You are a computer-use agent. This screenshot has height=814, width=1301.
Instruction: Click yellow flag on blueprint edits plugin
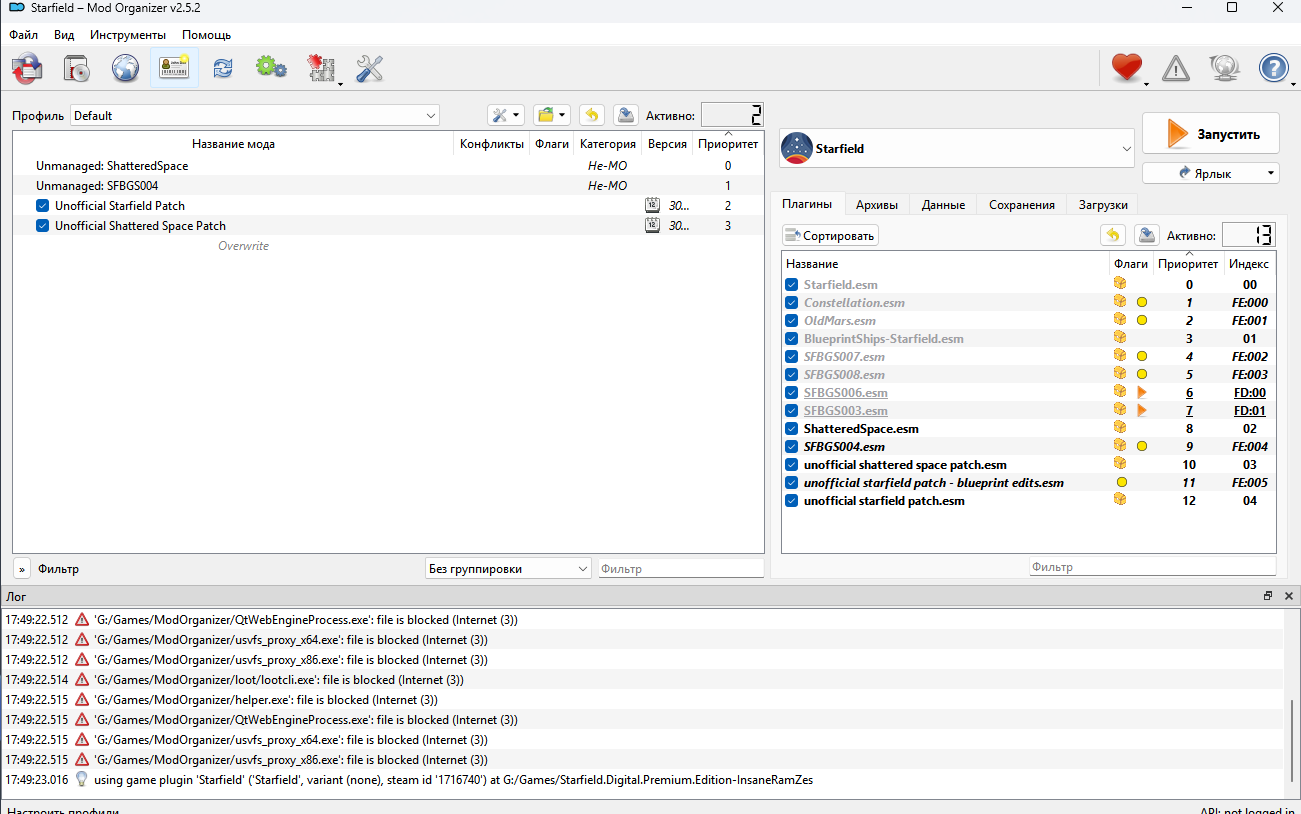1121,483
